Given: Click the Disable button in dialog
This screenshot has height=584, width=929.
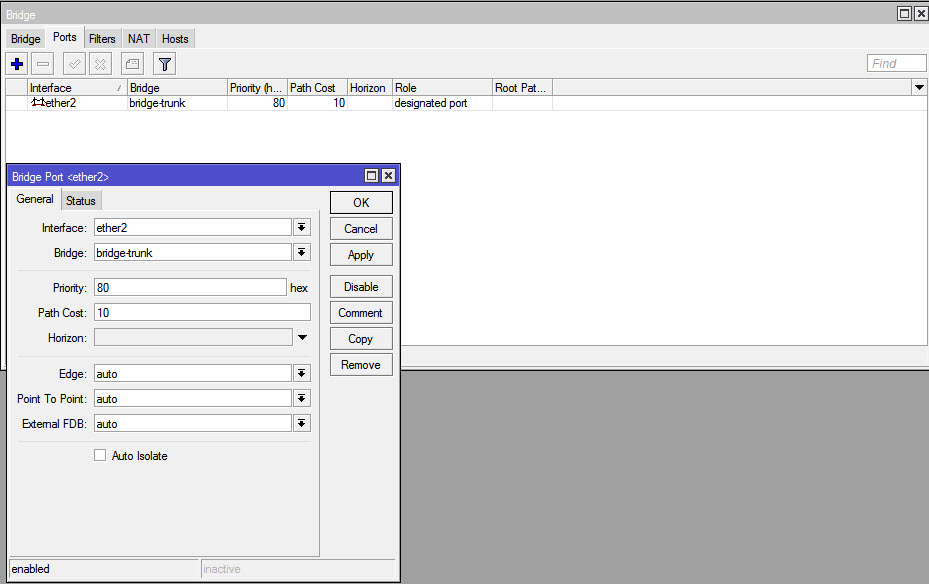Looking at the screenshot, I should 361,287.
